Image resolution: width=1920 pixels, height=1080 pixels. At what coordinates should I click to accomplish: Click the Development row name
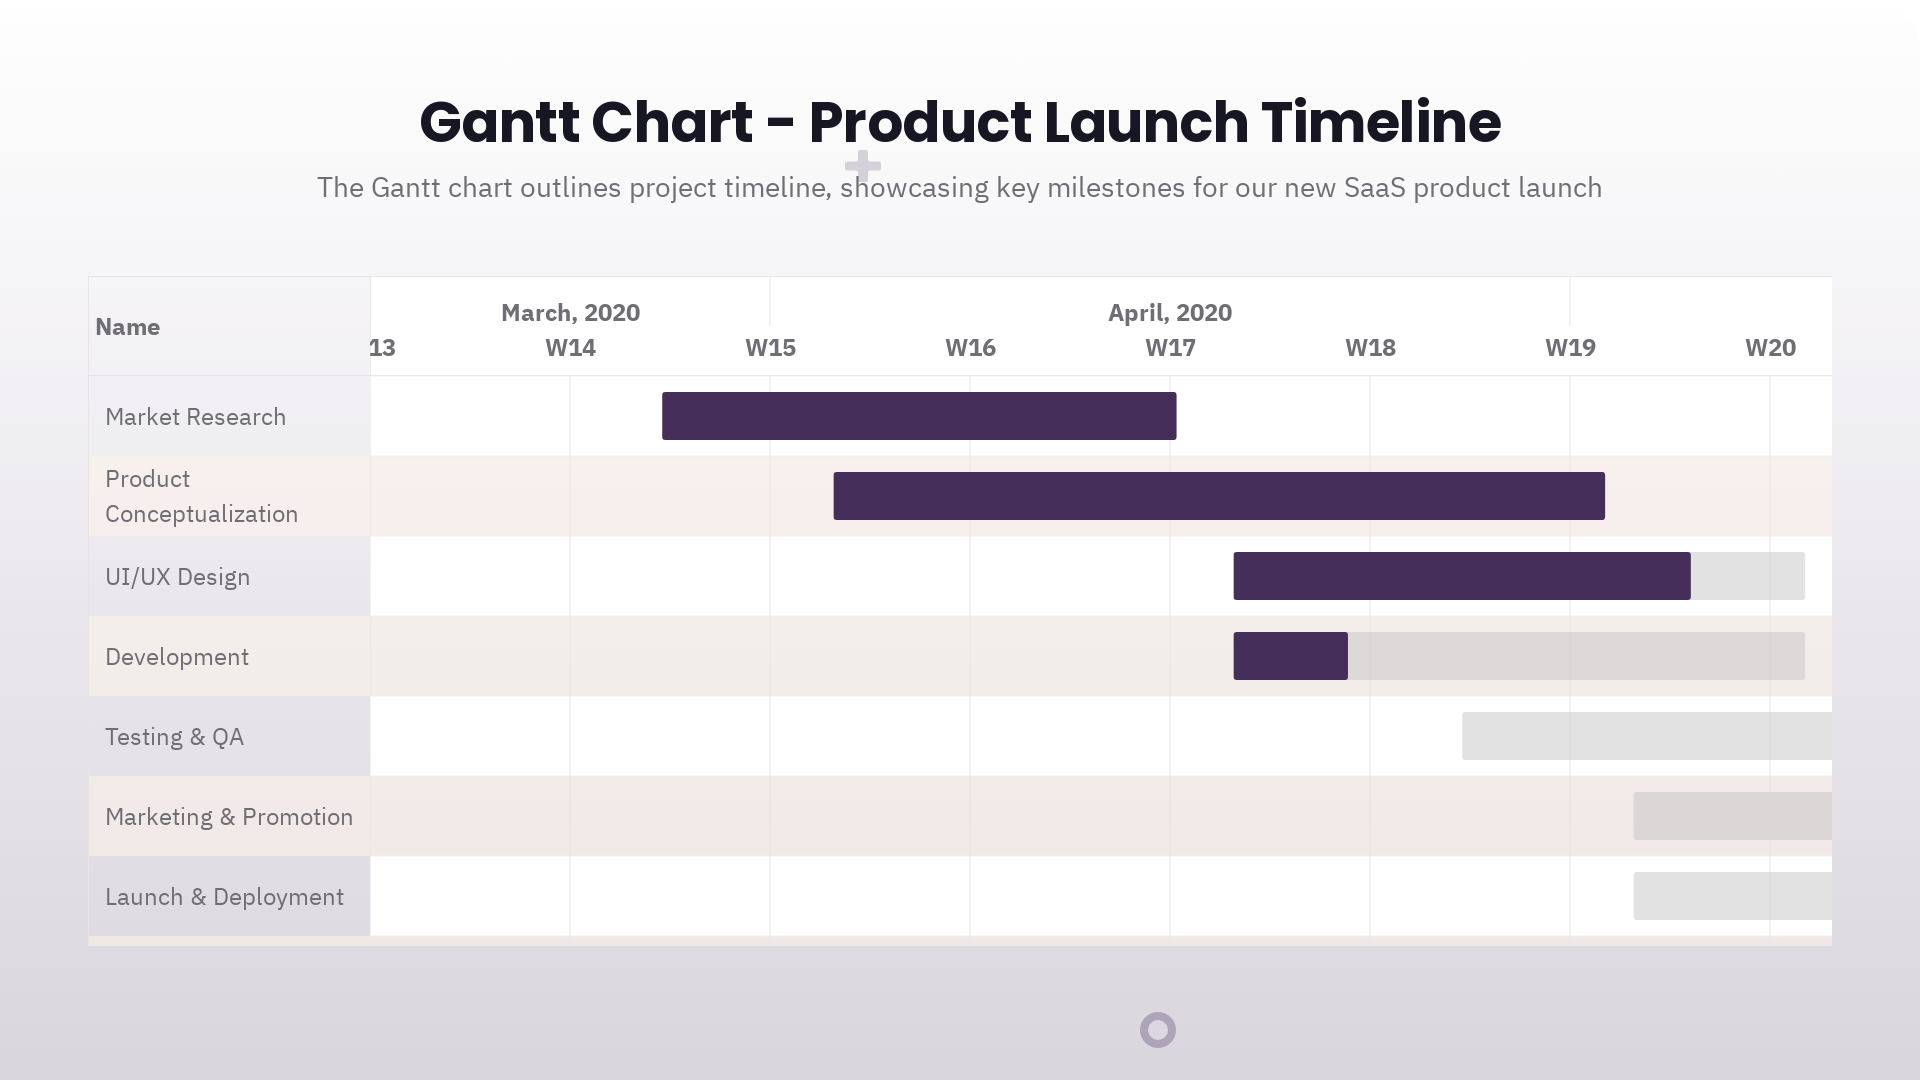click(x=177, y=657)
